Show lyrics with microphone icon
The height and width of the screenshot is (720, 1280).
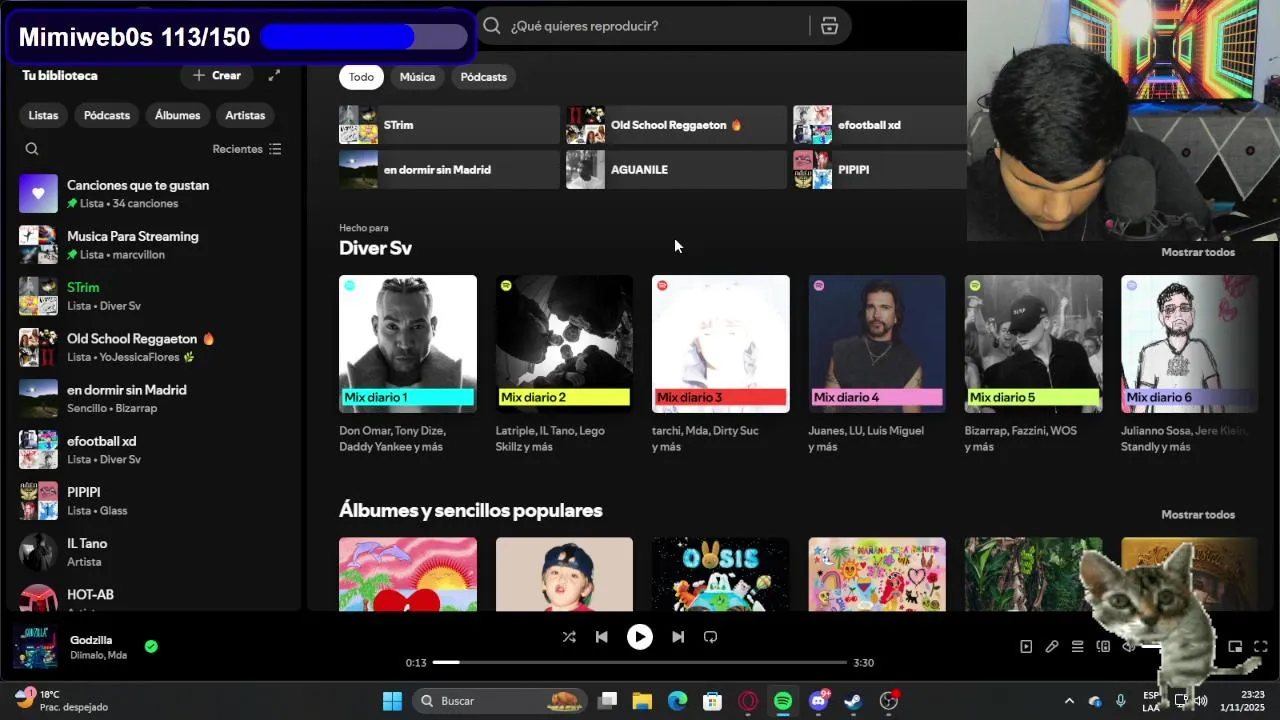click(1052, 647)
